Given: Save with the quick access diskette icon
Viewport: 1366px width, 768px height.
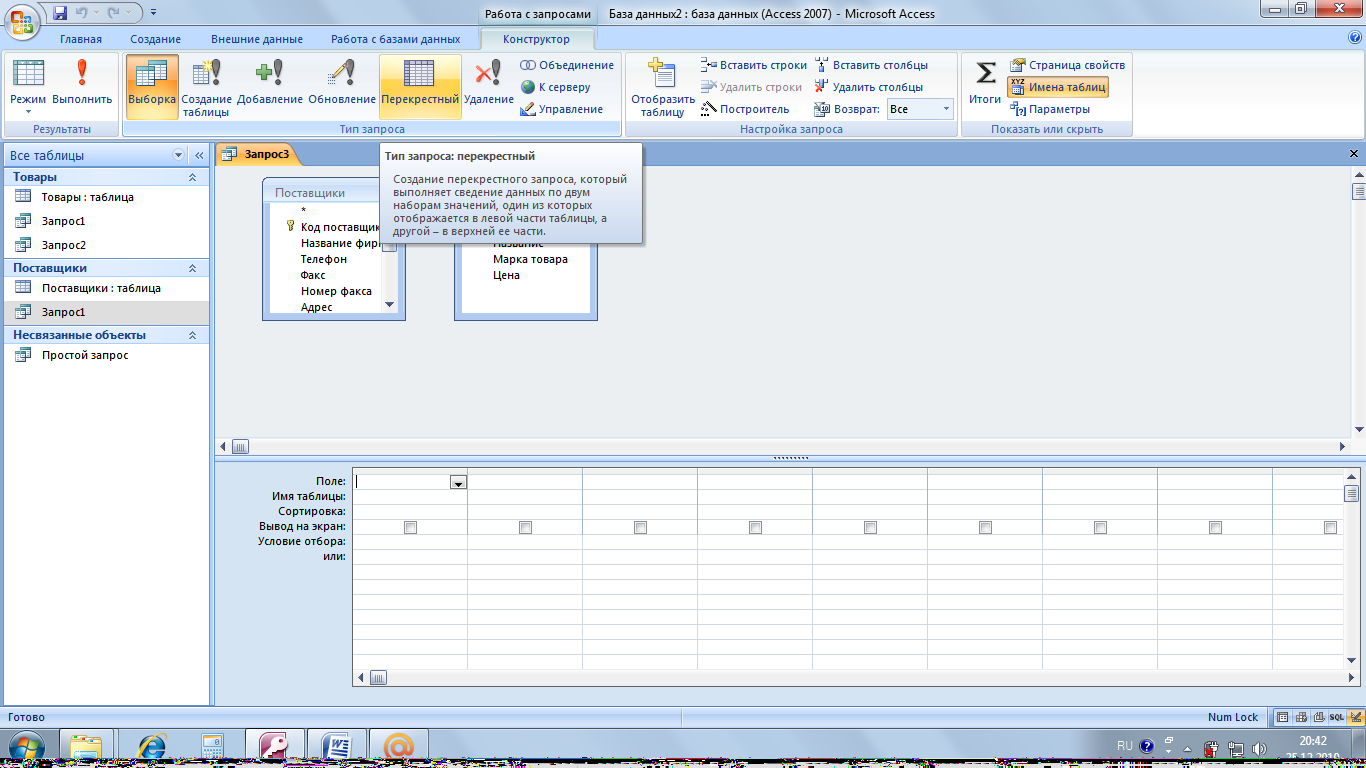Looking at the screenshot, I should pyautogui.click(x=60, y=14).
